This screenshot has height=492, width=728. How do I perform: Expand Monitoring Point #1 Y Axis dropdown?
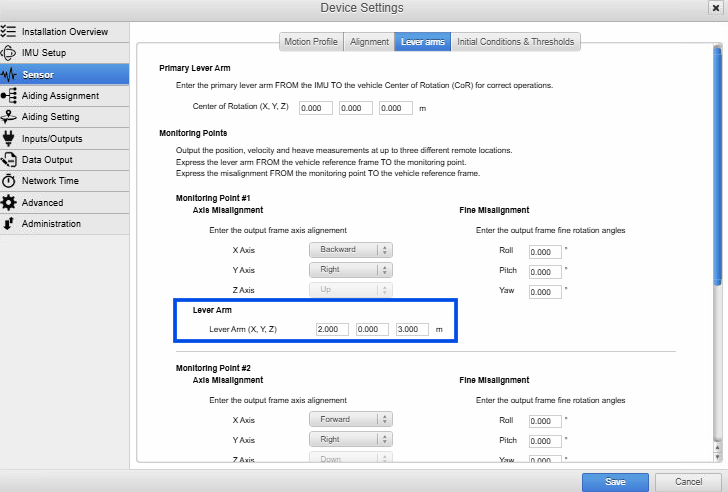pos(350,270)
